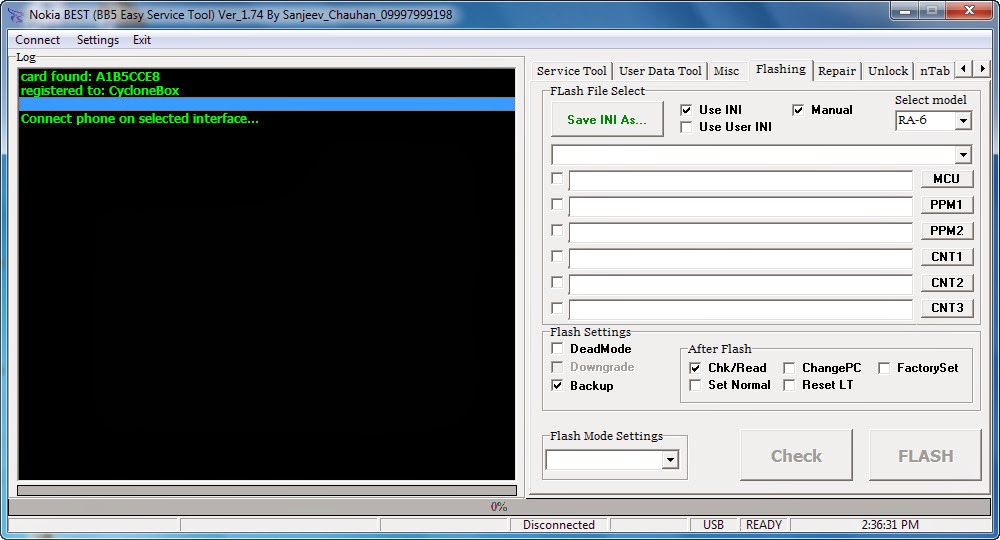The image size is (1000, 540).
Task: Select the Flashing tab
Action: pos(781,69)
